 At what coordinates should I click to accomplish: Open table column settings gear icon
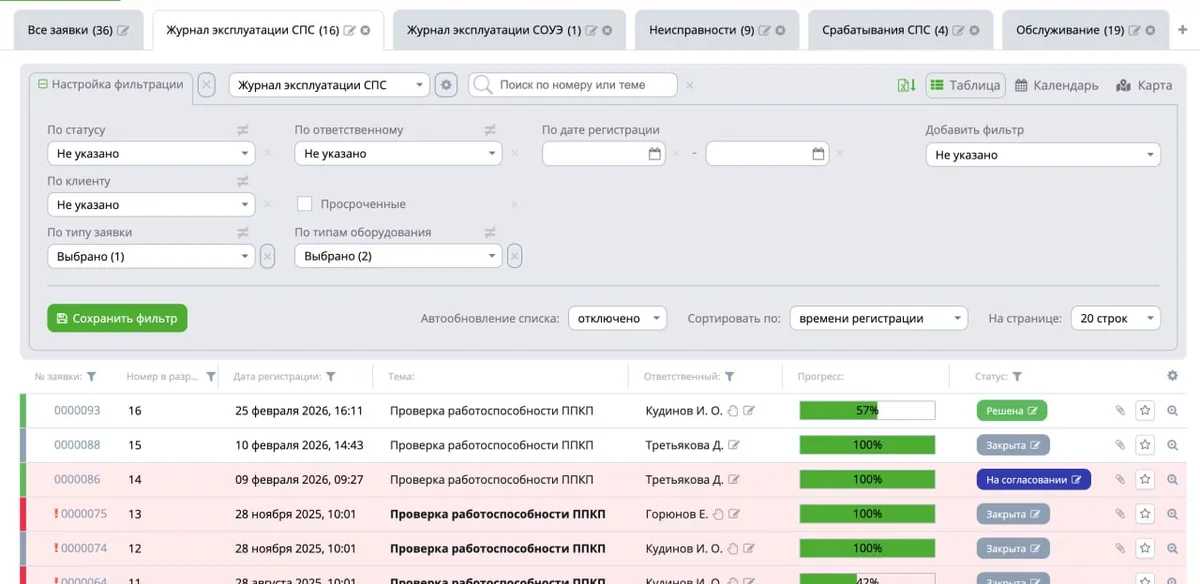point(1172,376)
